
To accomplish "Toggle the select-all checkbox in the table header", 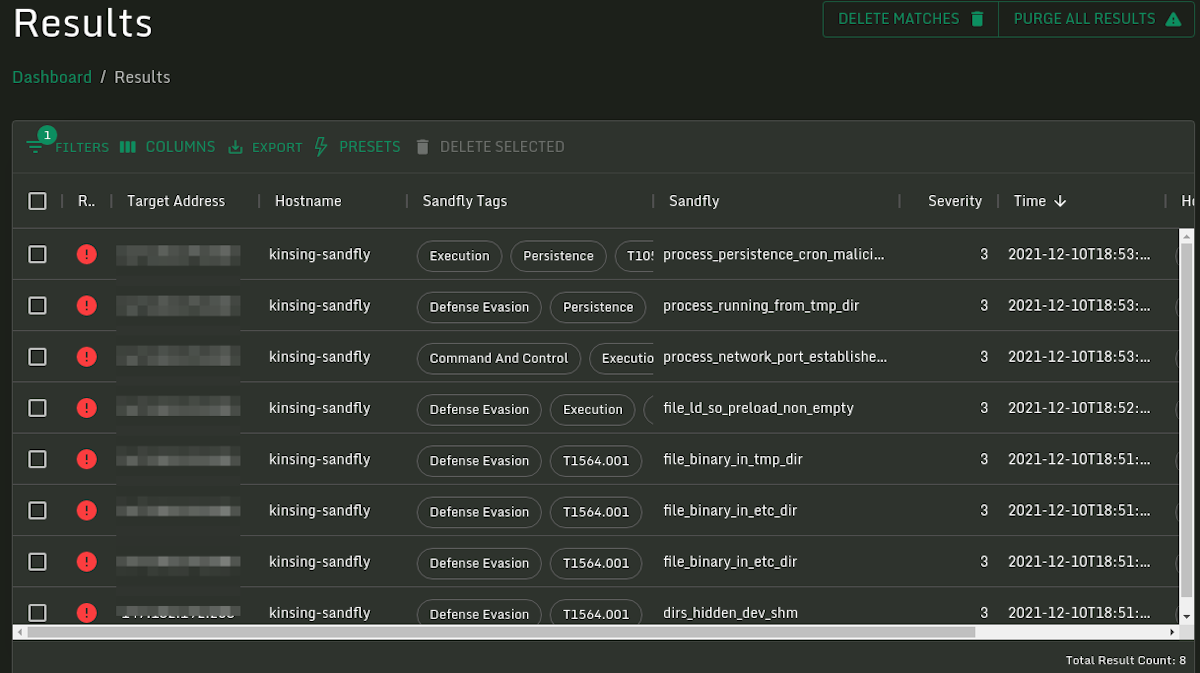I will (37, 200).
